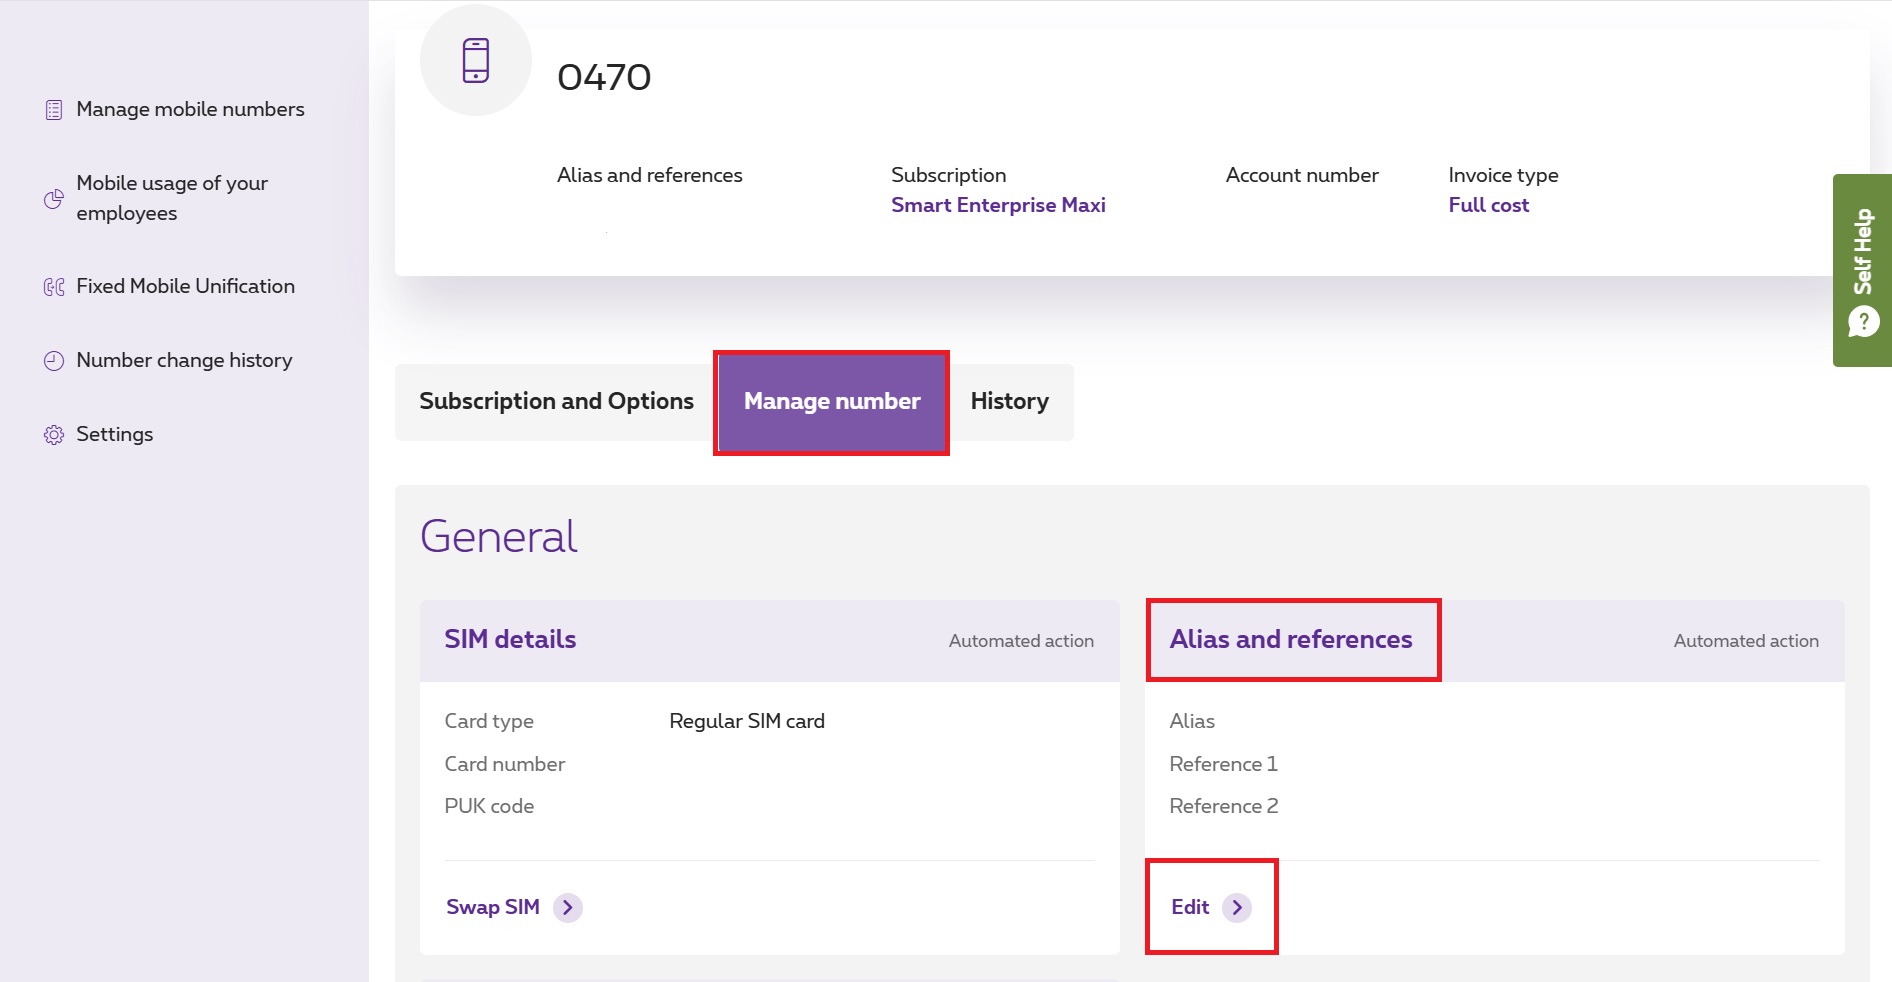Click the pie chart icon for mobile usage
The height and width of the screenshot is (982, 1892).
pyautogui.click(x=54, y=199)
